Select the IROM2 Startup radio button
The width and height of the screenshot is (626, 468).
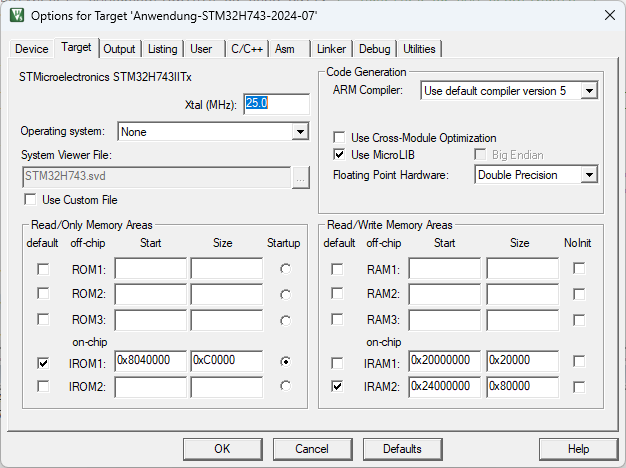click(x=285, y=386)
